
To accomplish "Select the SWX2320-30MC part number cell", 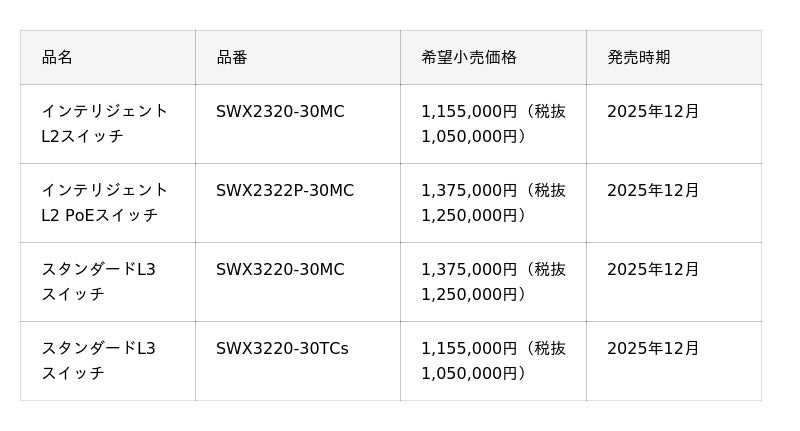I will point(280,112).
